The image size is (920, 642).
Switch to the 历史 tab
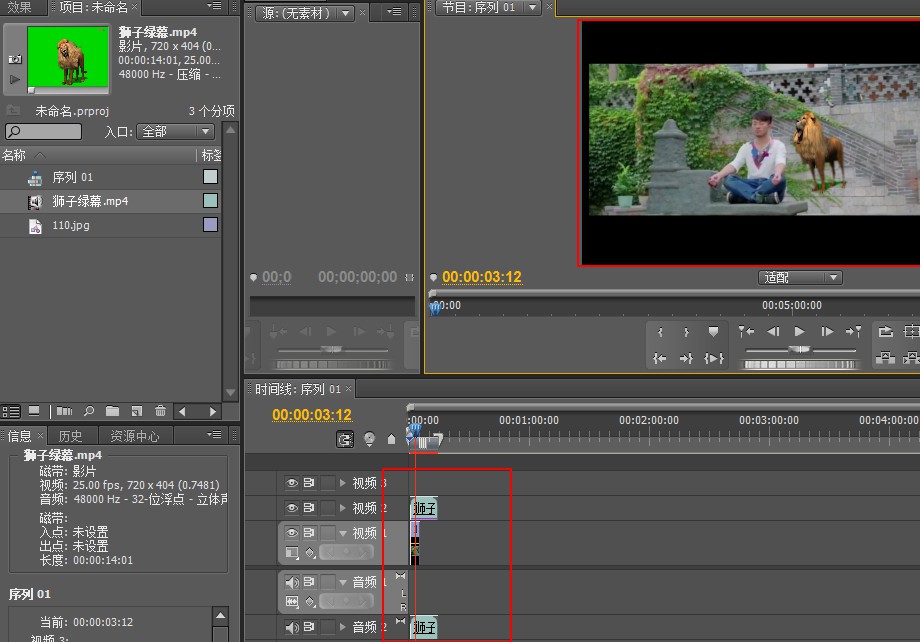point(70,436)
